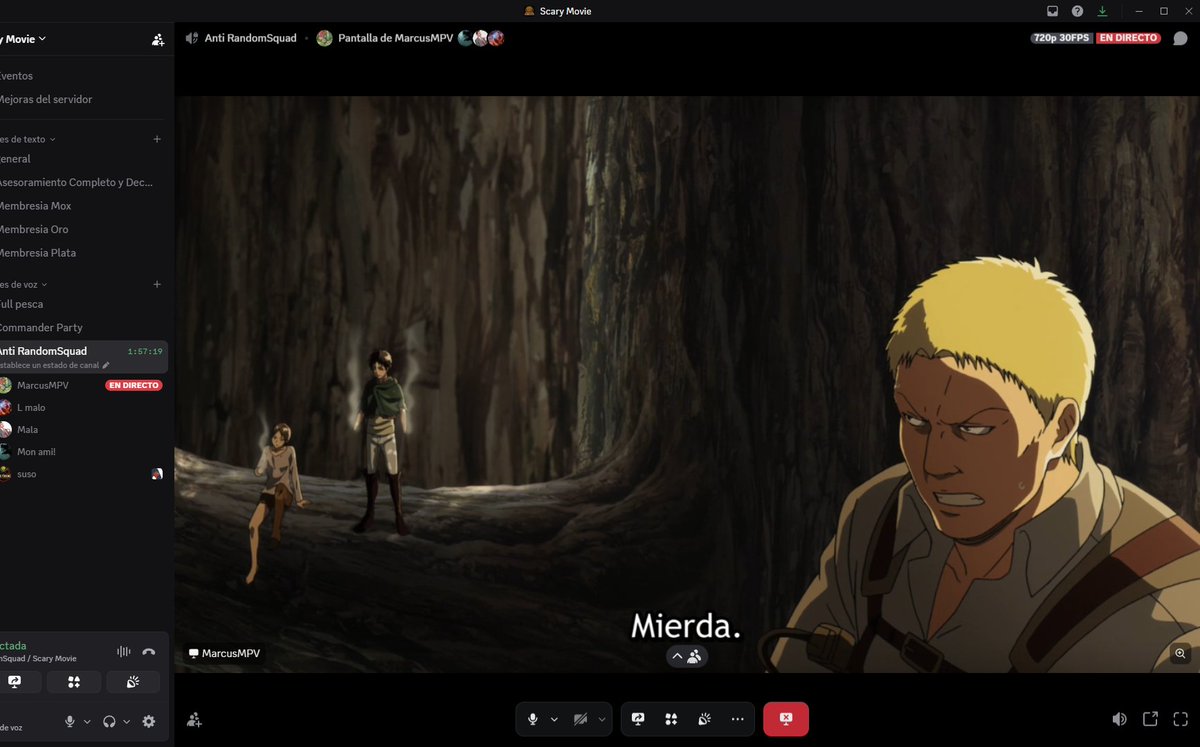
Task: Expand camera dropdown in bottom control bar
Action: 602,719
